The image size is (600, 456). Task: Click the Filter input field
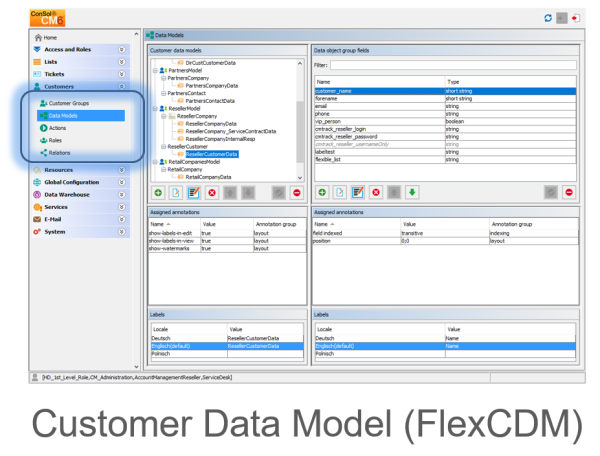(453, 65)
